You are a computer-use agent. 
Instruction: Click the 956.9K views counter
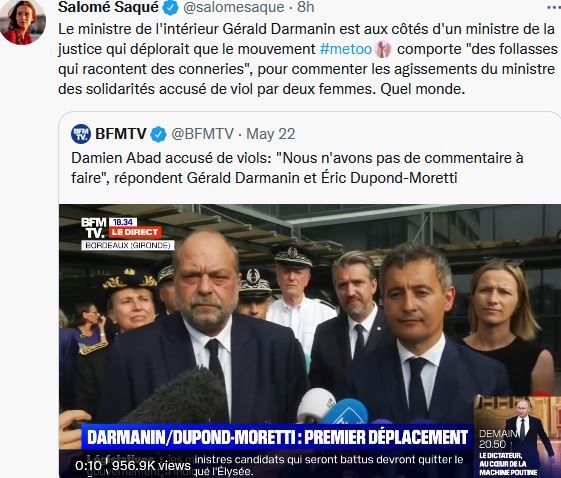151,465
